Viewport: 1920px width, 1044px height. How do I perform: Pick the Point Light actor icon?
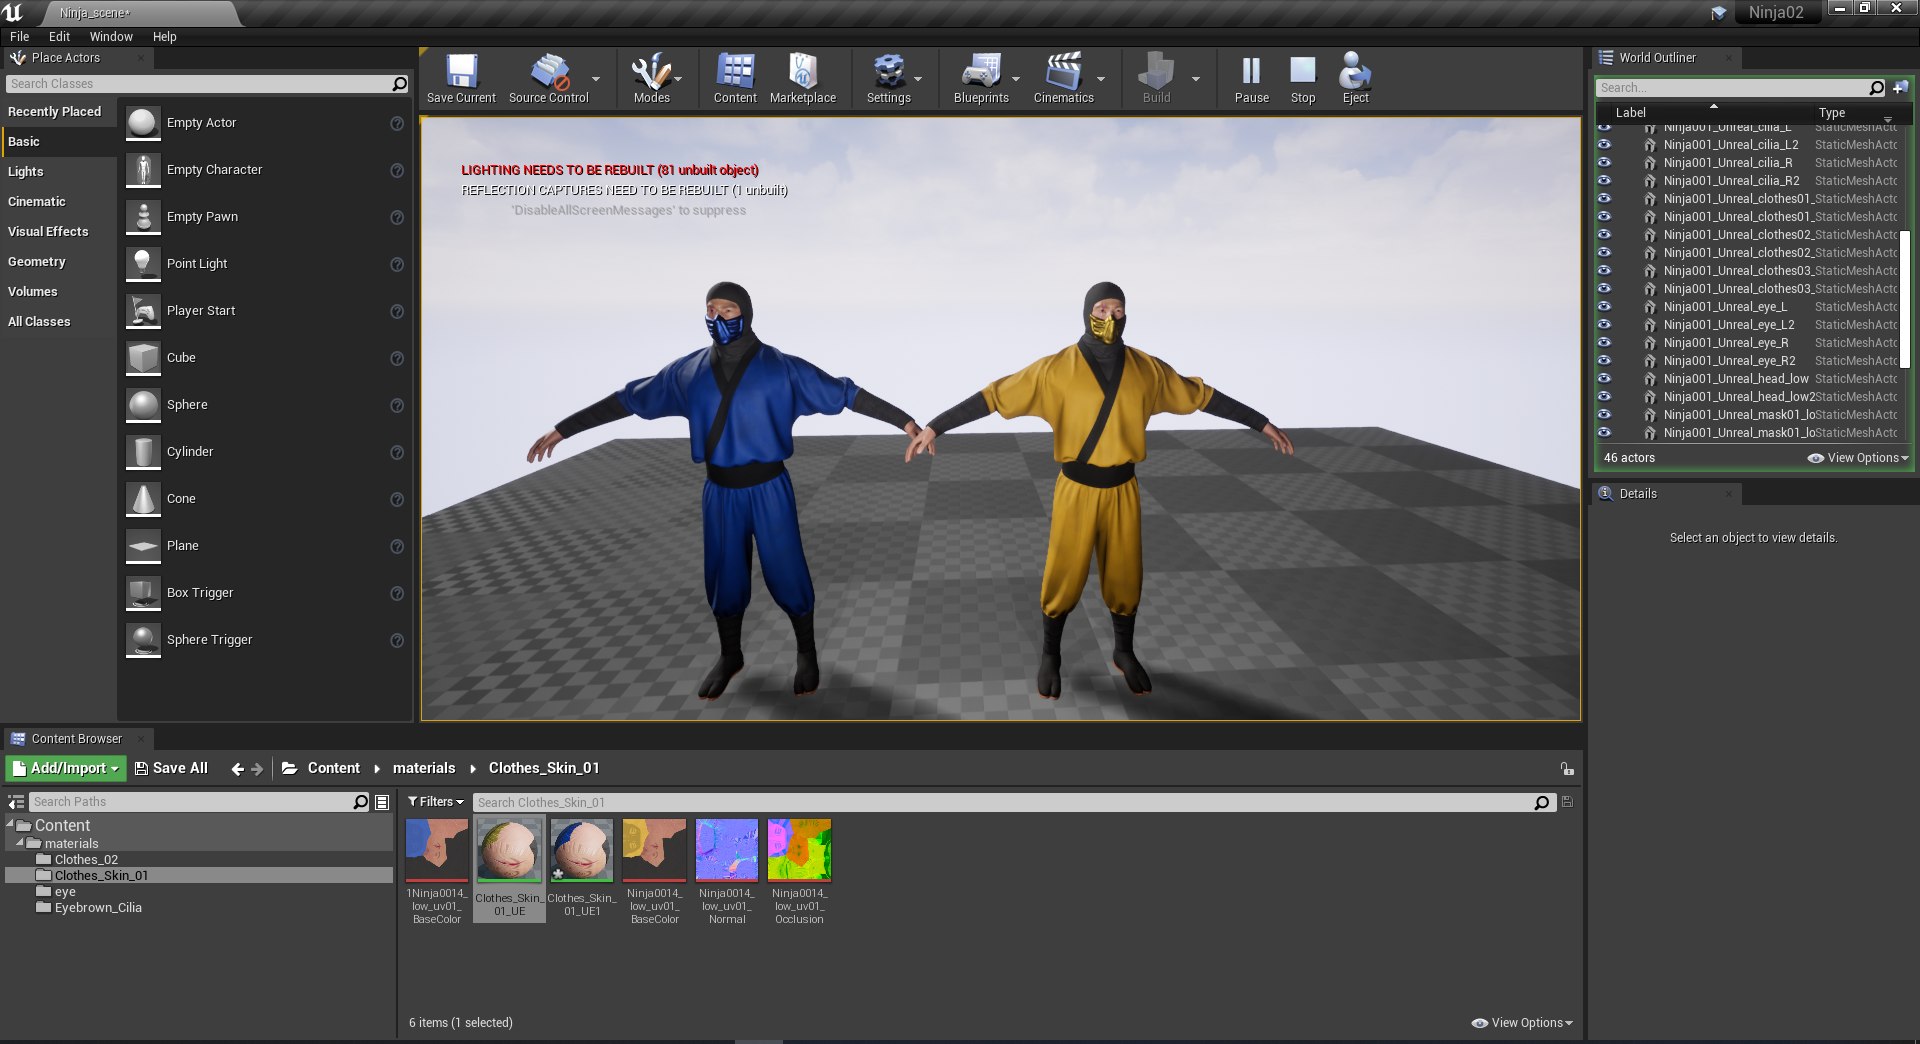point(143,264)
